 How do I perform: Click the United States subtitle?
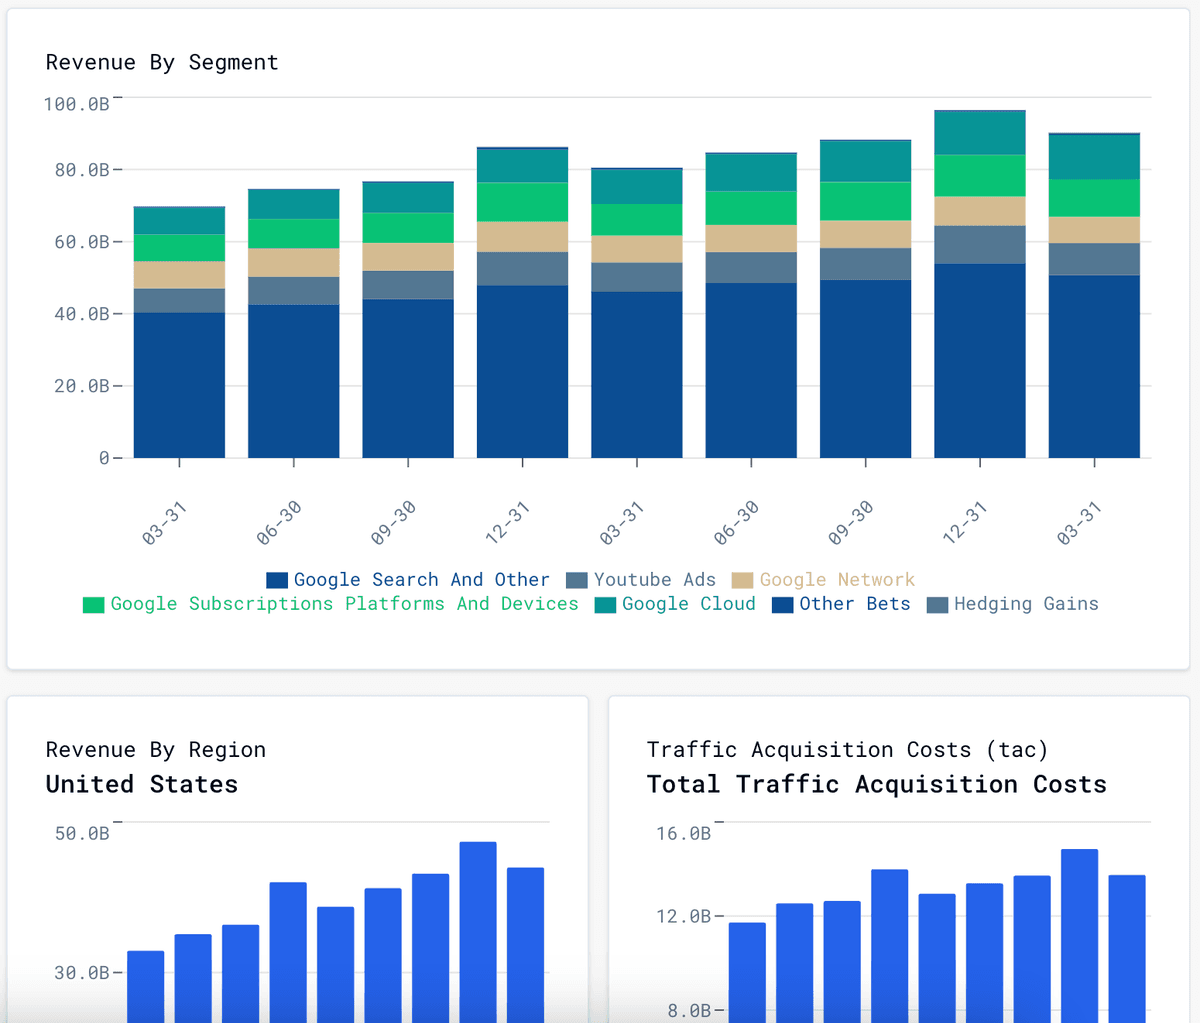coord(142,784)
